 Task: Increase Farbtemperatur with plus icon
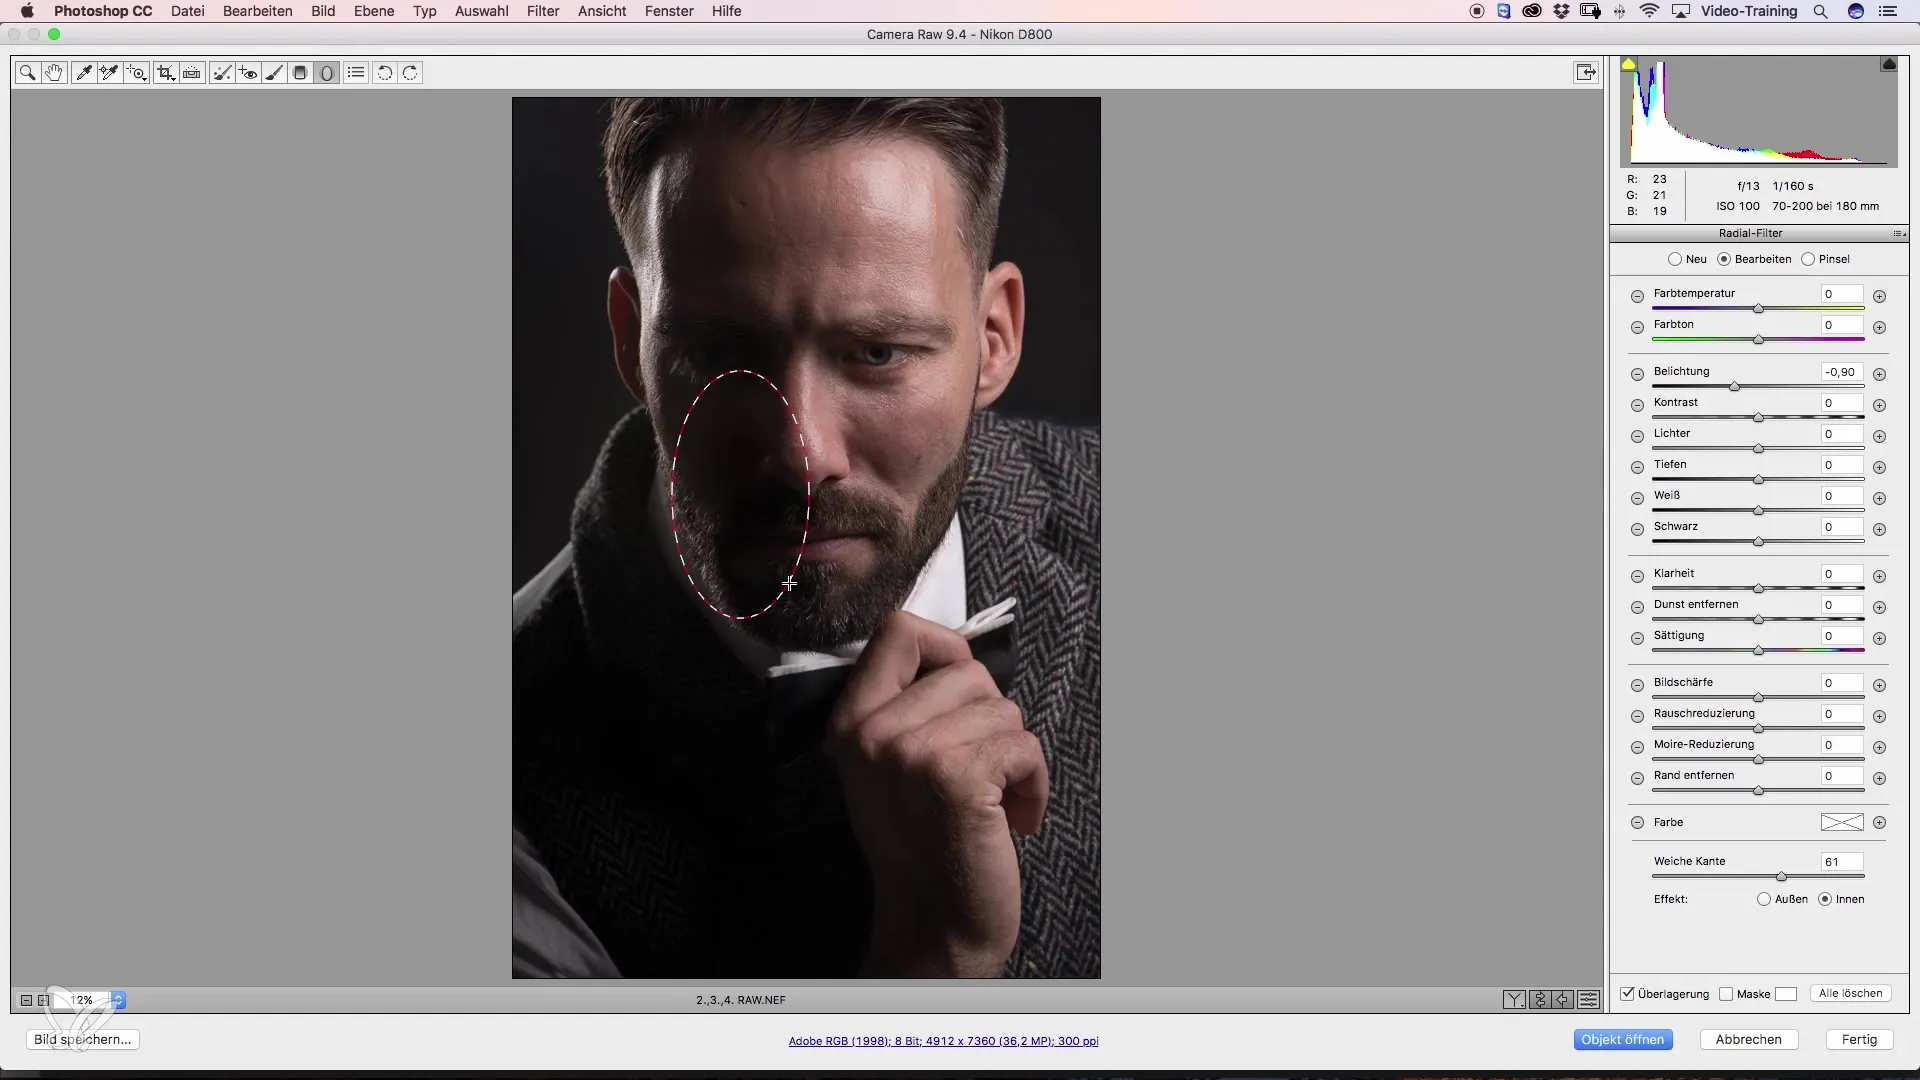(x=1879, y=296)
